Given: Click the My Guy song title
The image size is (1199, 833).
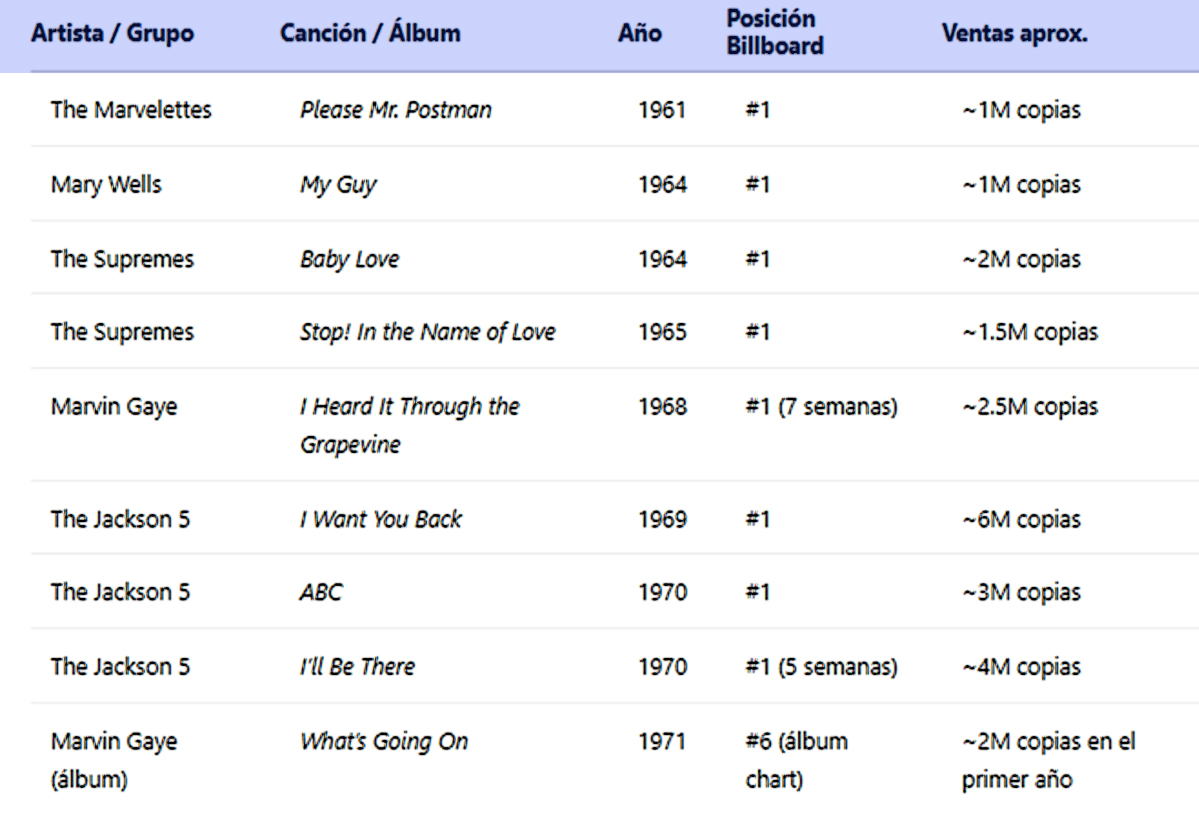Looking at the screenshot, I should (x=338, y=185).
